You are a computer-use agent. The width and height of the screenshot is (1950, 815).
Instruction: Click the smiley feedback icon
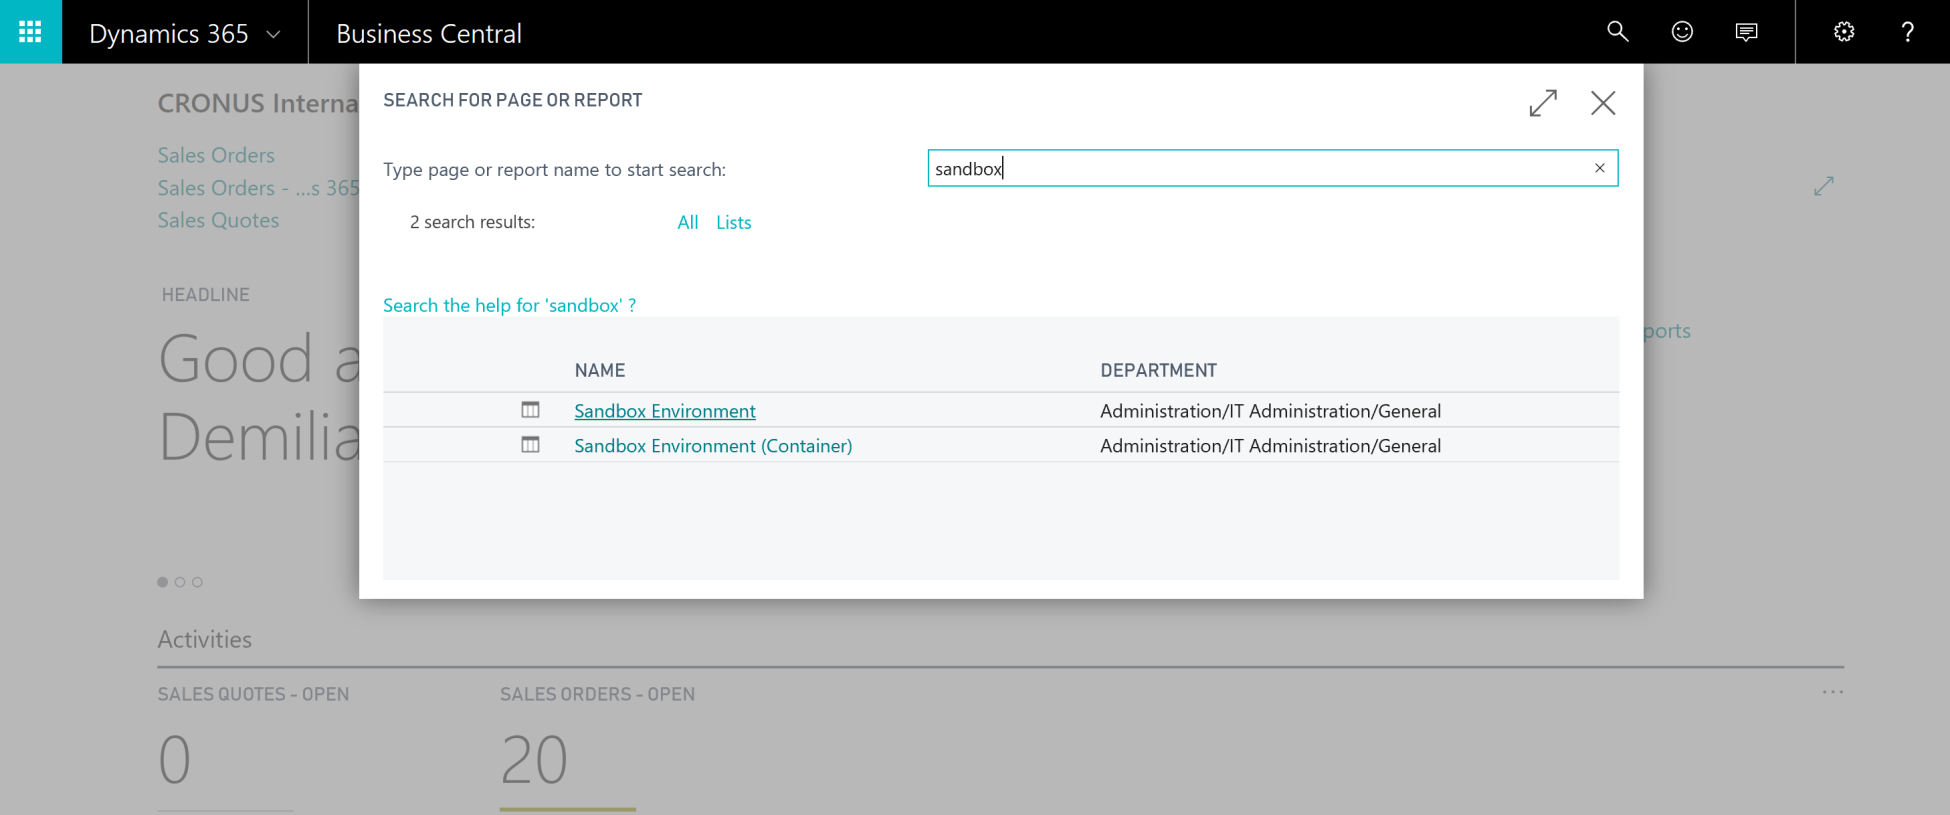point(1682,32)
